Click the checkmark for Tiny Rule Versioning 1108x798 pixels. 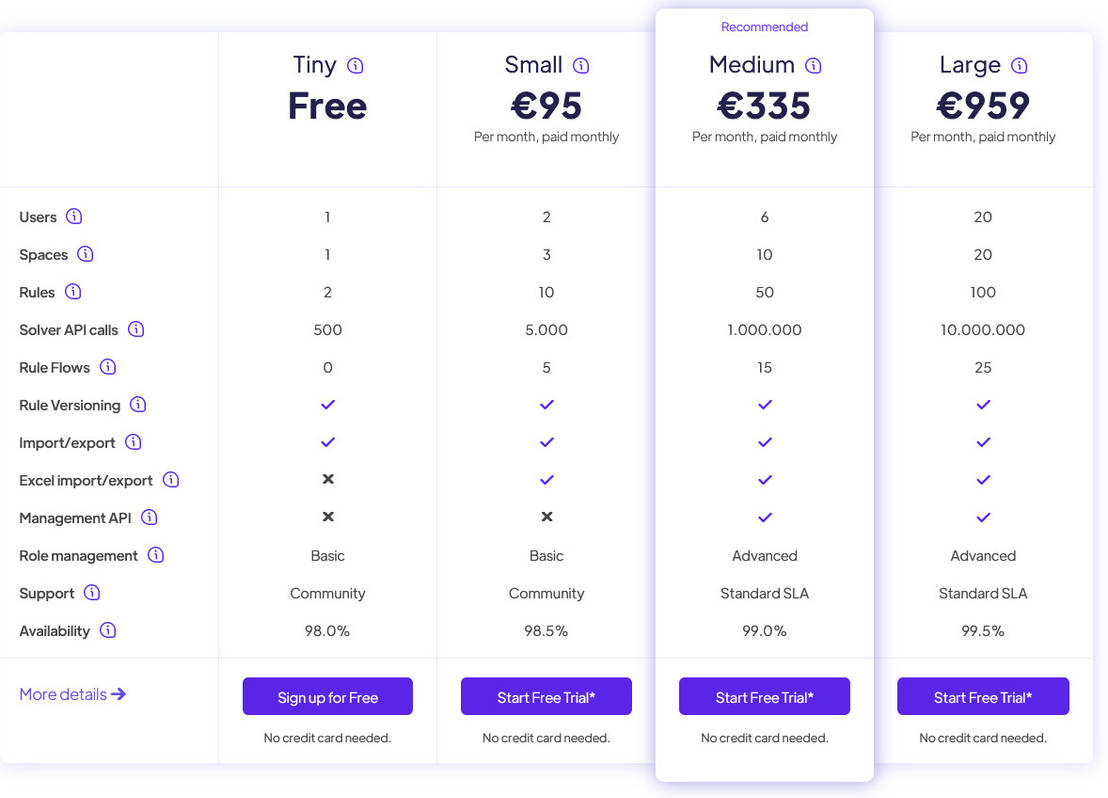pos(327,405)
